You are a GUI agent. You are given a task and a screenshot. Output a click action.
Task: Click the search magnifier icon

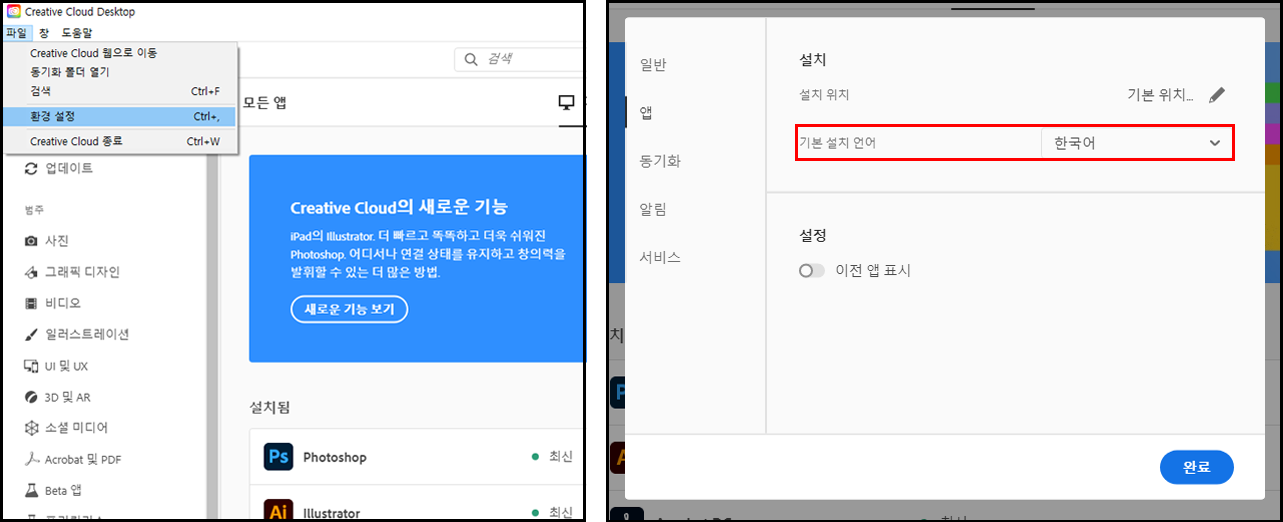471,60
